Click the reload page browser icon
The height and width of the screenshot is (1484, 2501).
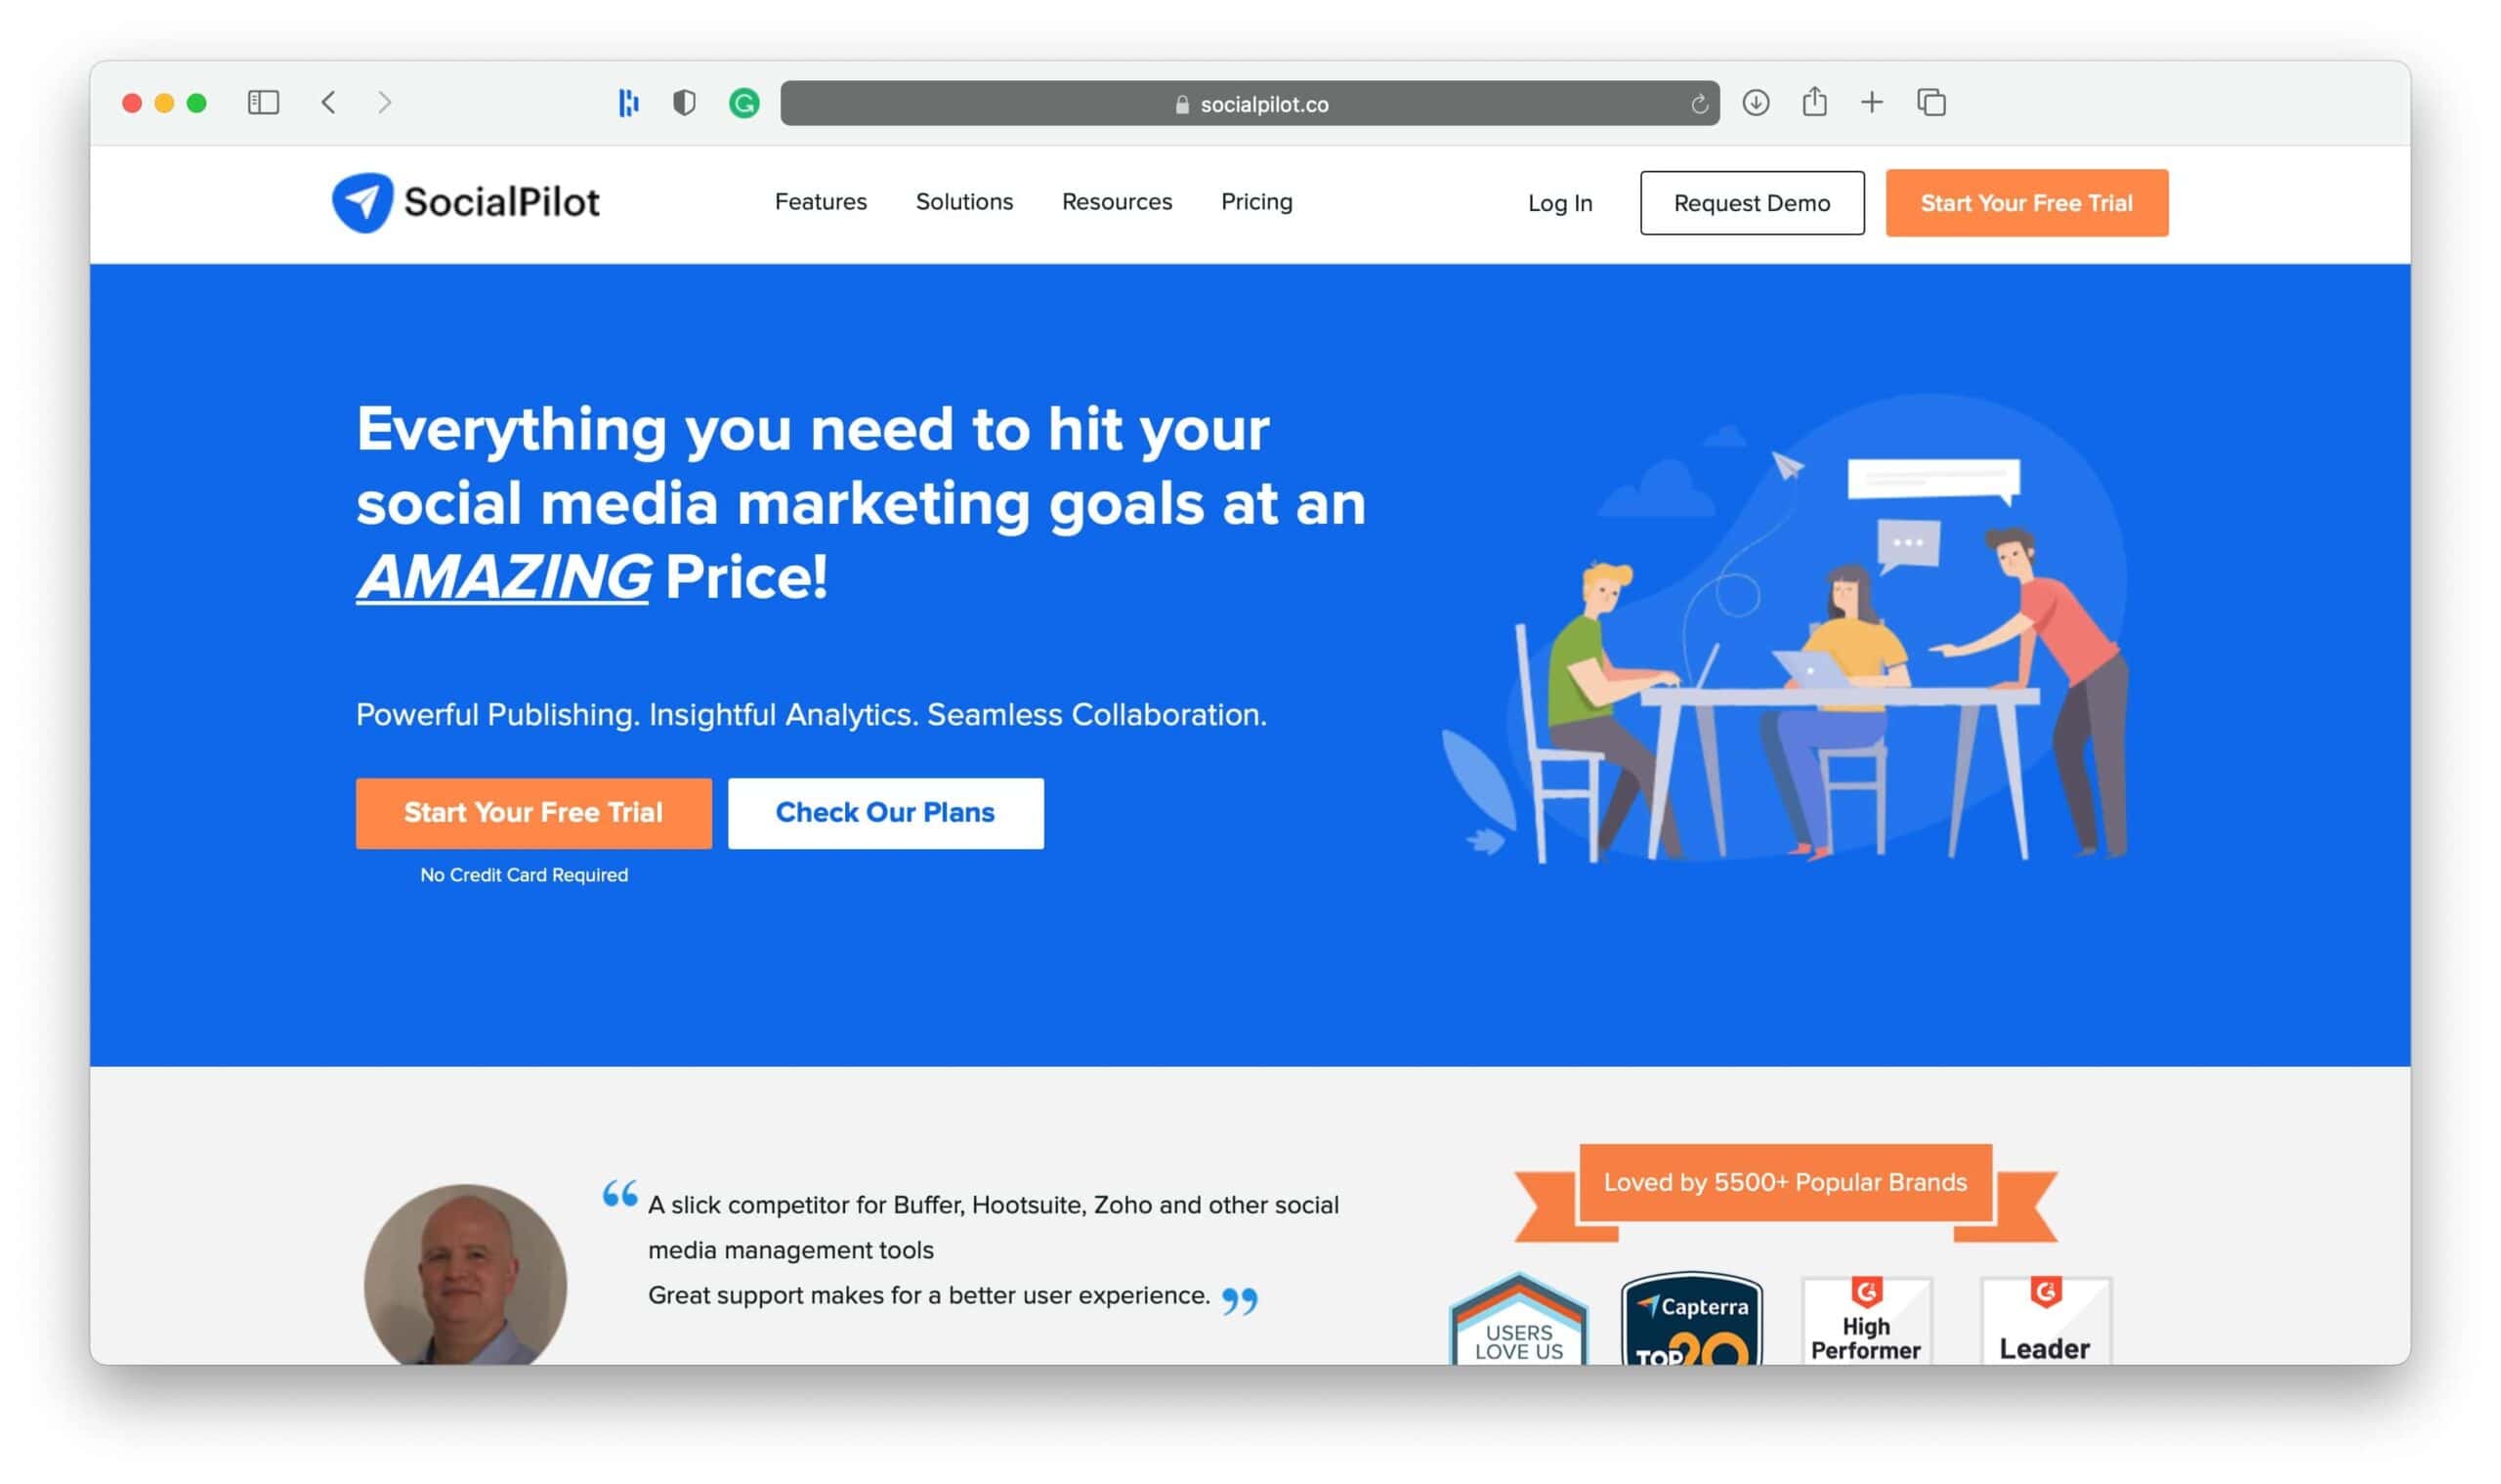(x=1696, y=103)
